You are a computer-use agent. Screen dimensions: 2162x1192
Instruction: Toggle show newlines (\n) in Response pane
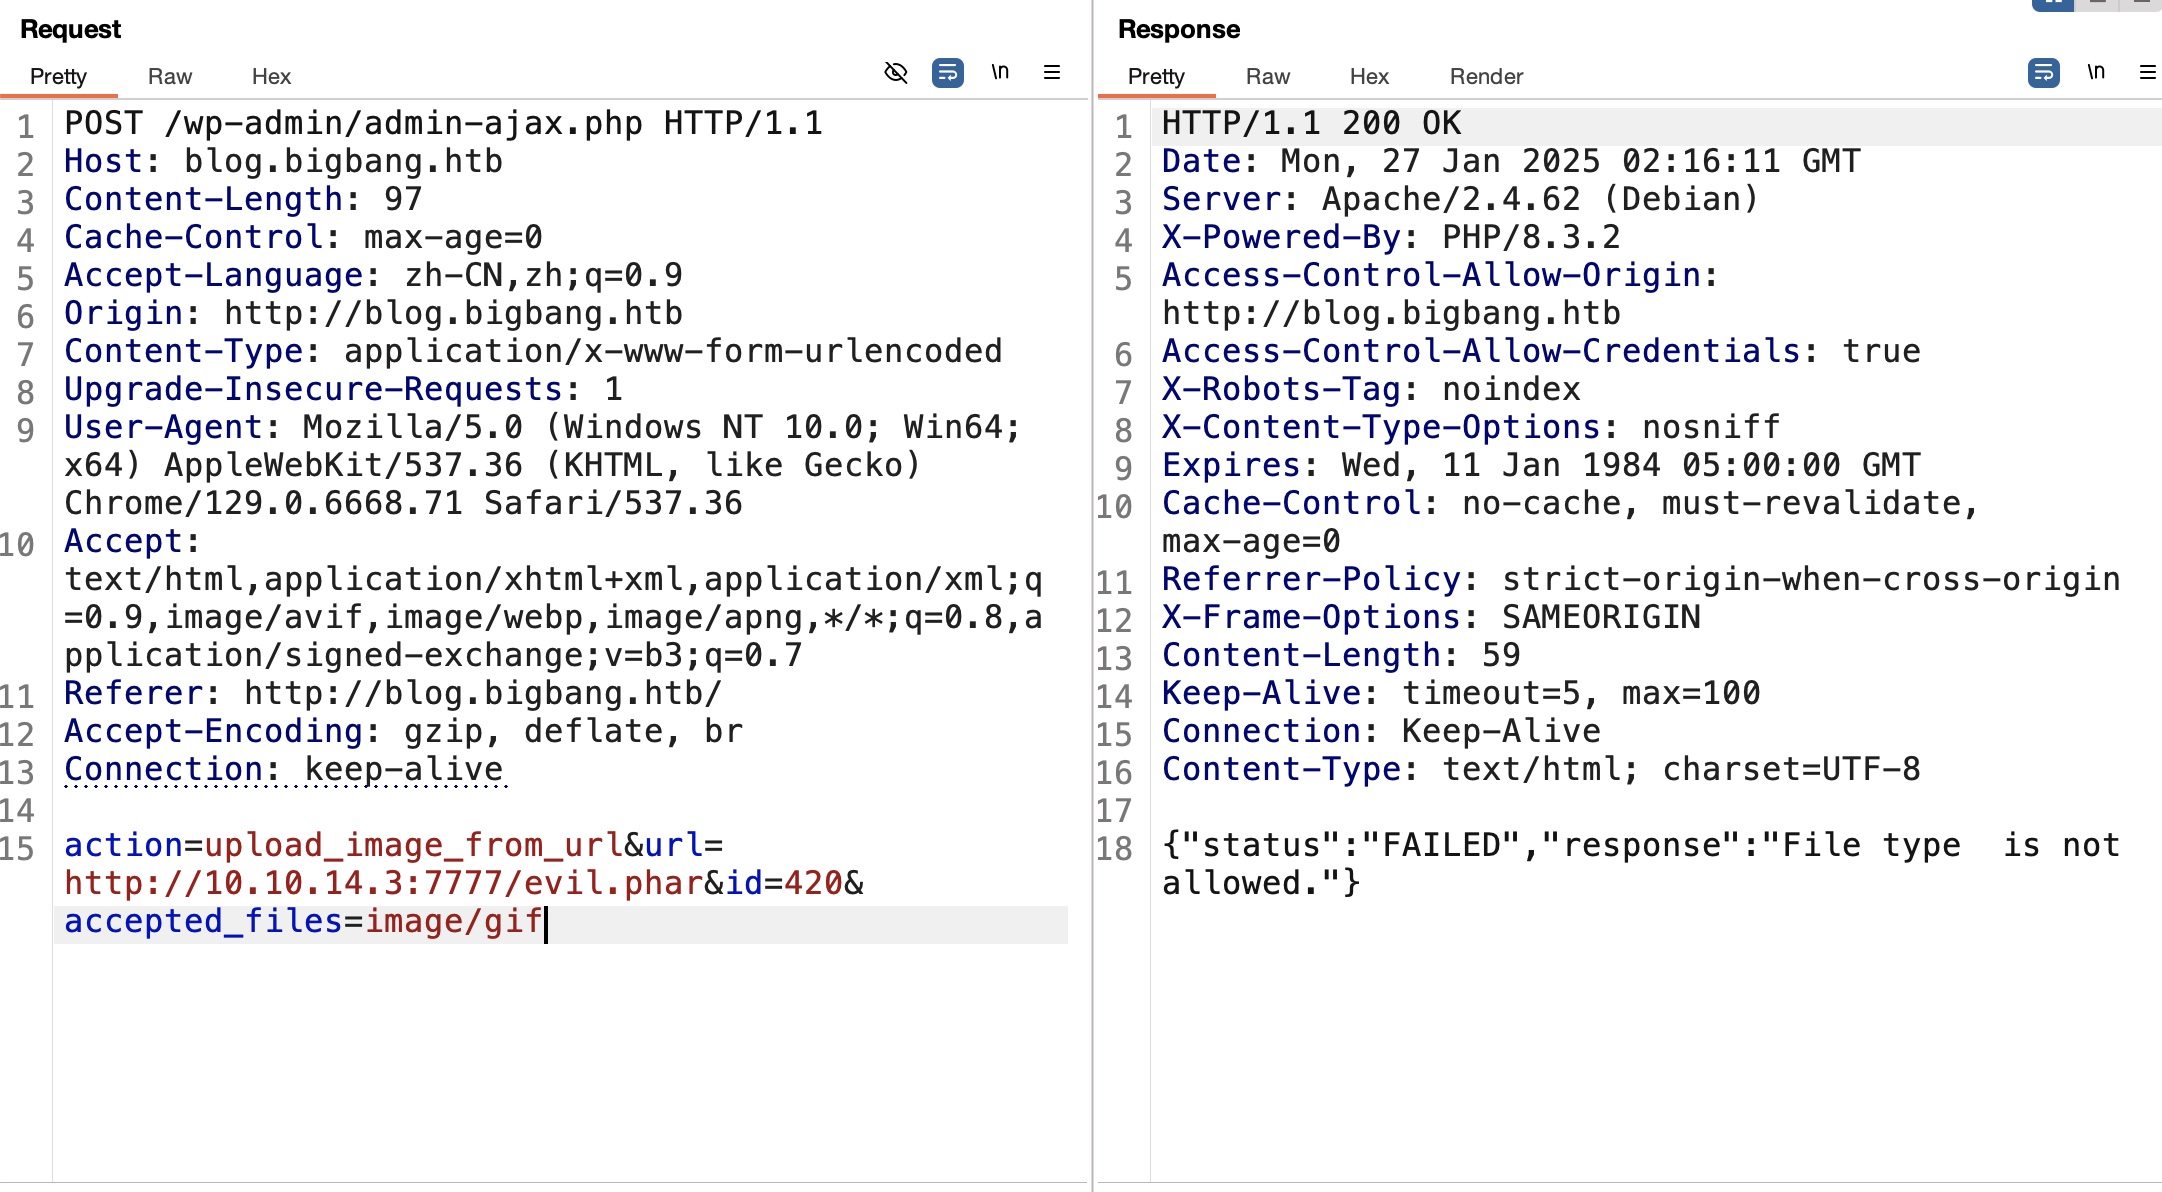point(2096,72)
